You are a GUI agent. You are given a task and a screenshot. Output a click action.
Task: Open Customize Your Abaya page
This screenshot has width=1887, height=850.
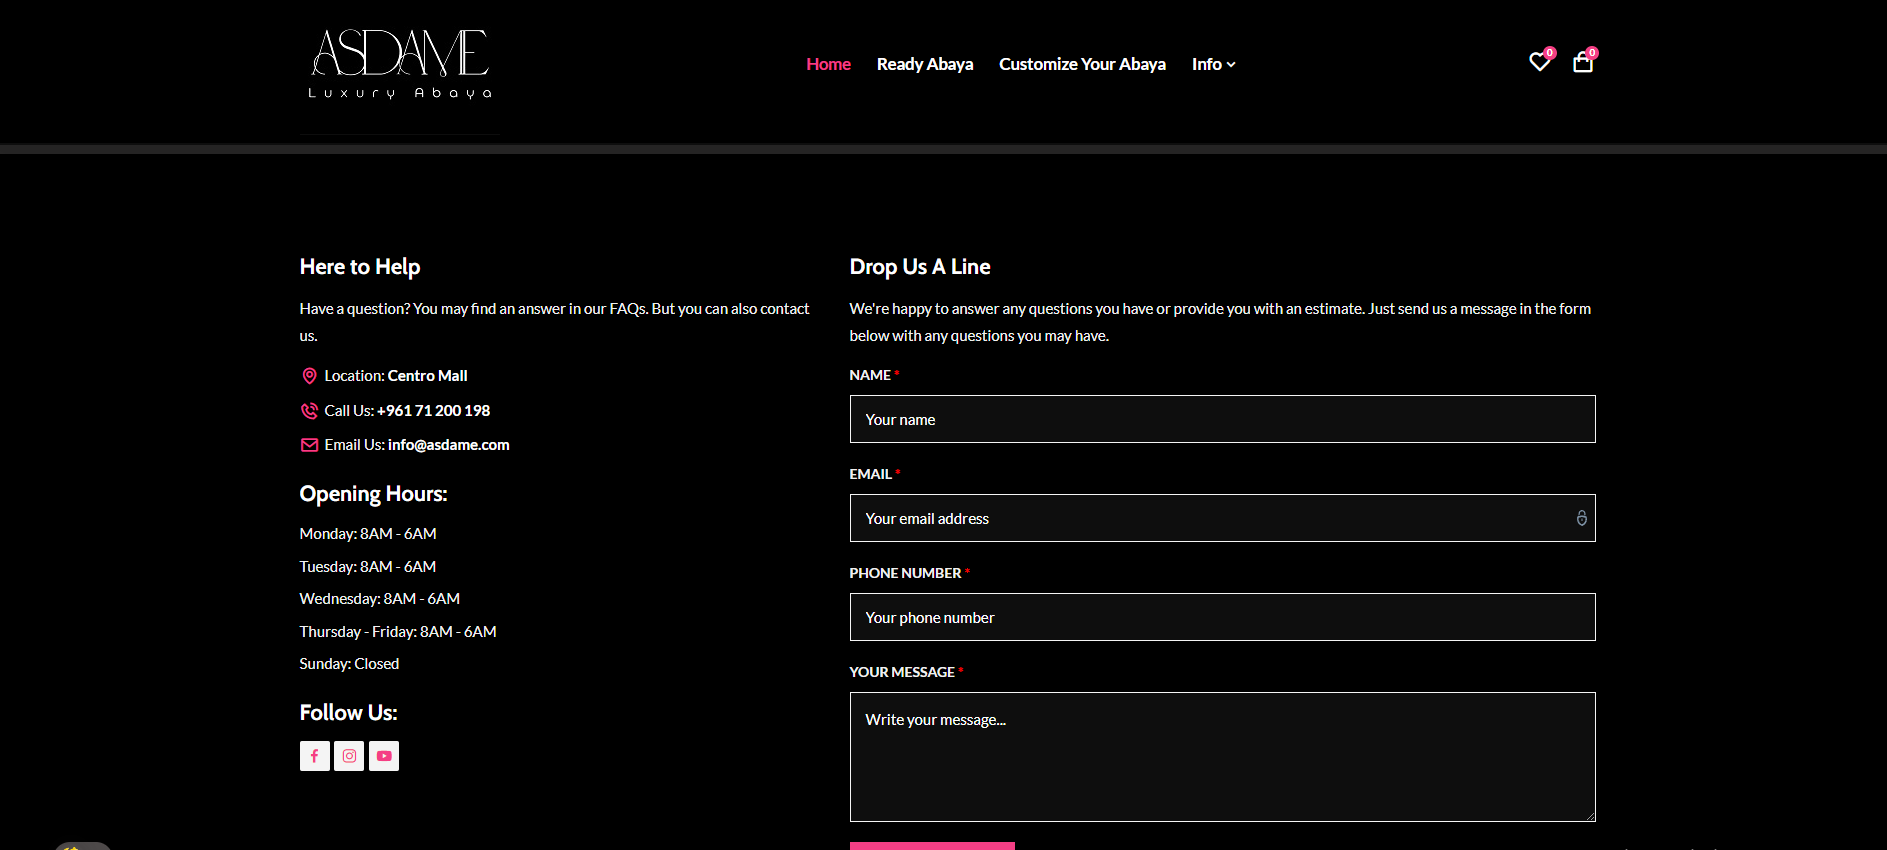pos(1082,64)
